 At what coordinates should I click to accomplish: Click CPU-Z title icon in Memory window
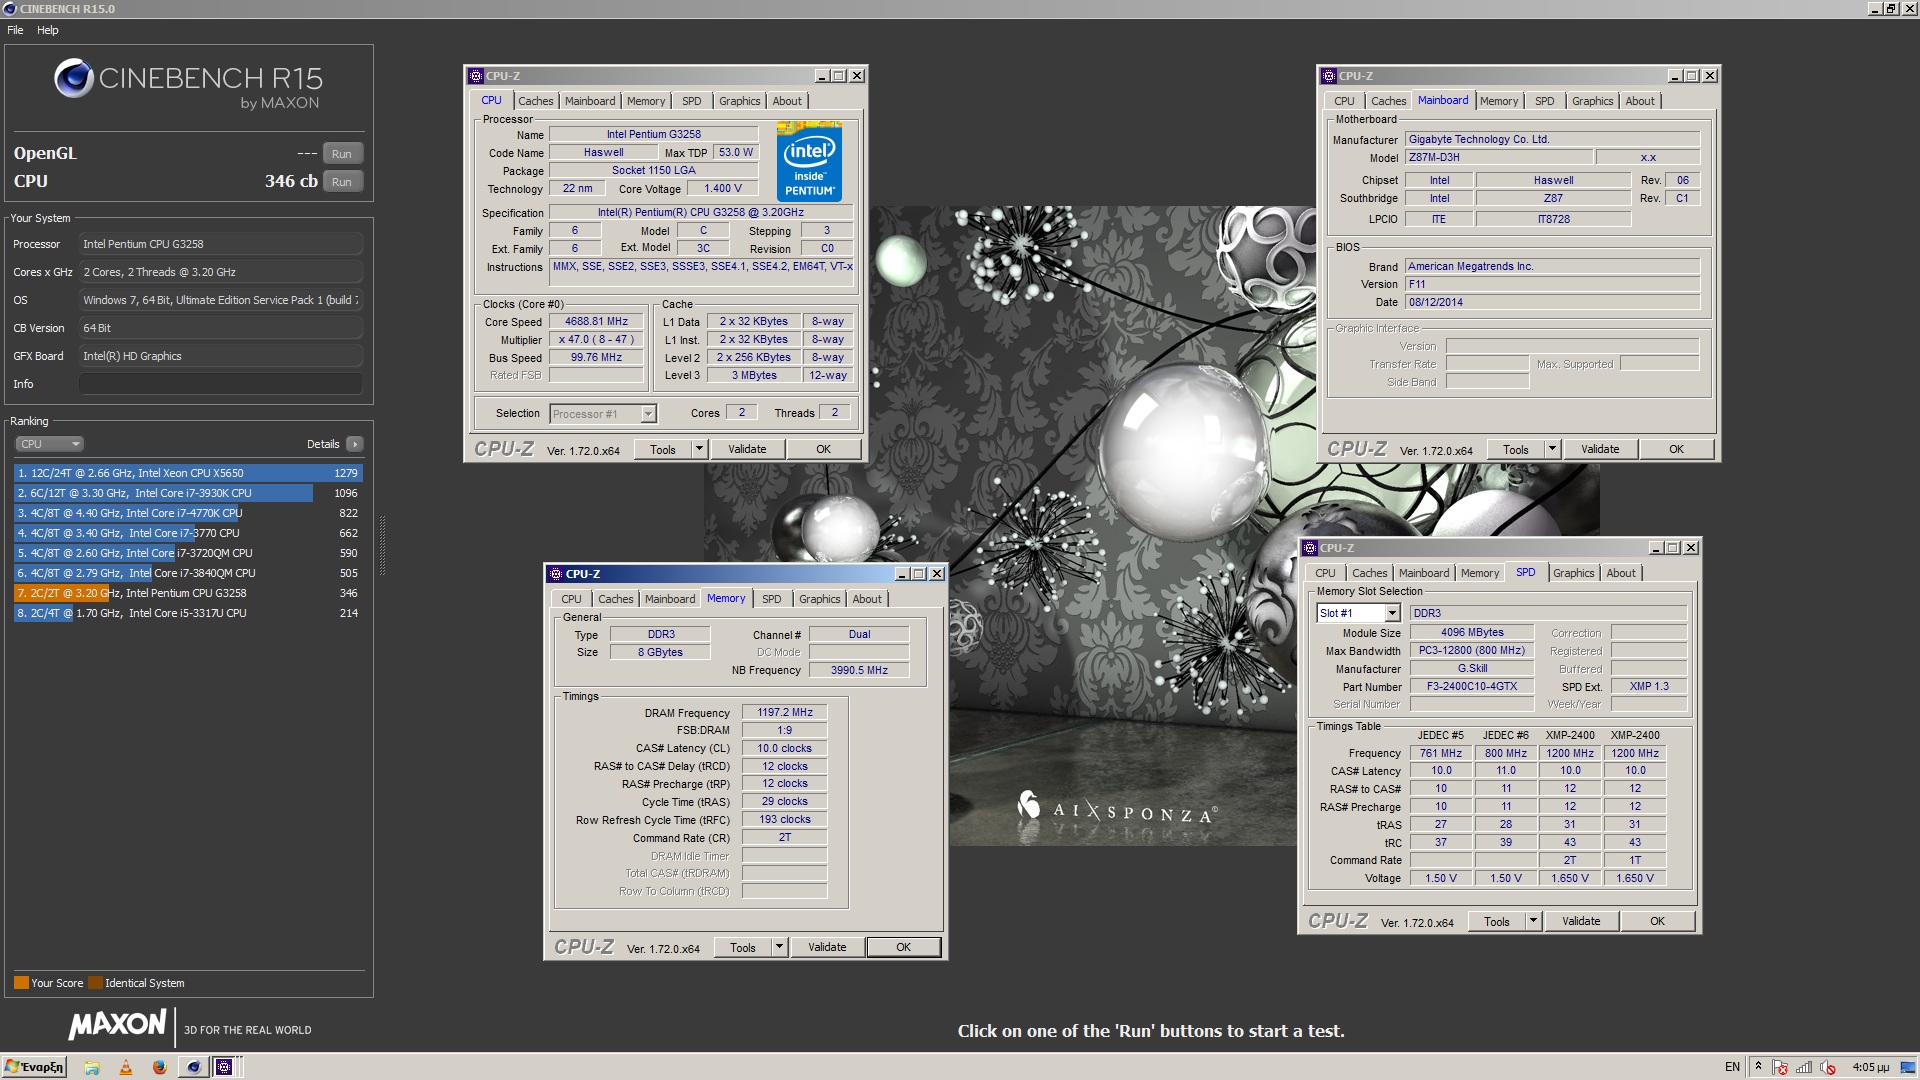(x=556, y=574)
